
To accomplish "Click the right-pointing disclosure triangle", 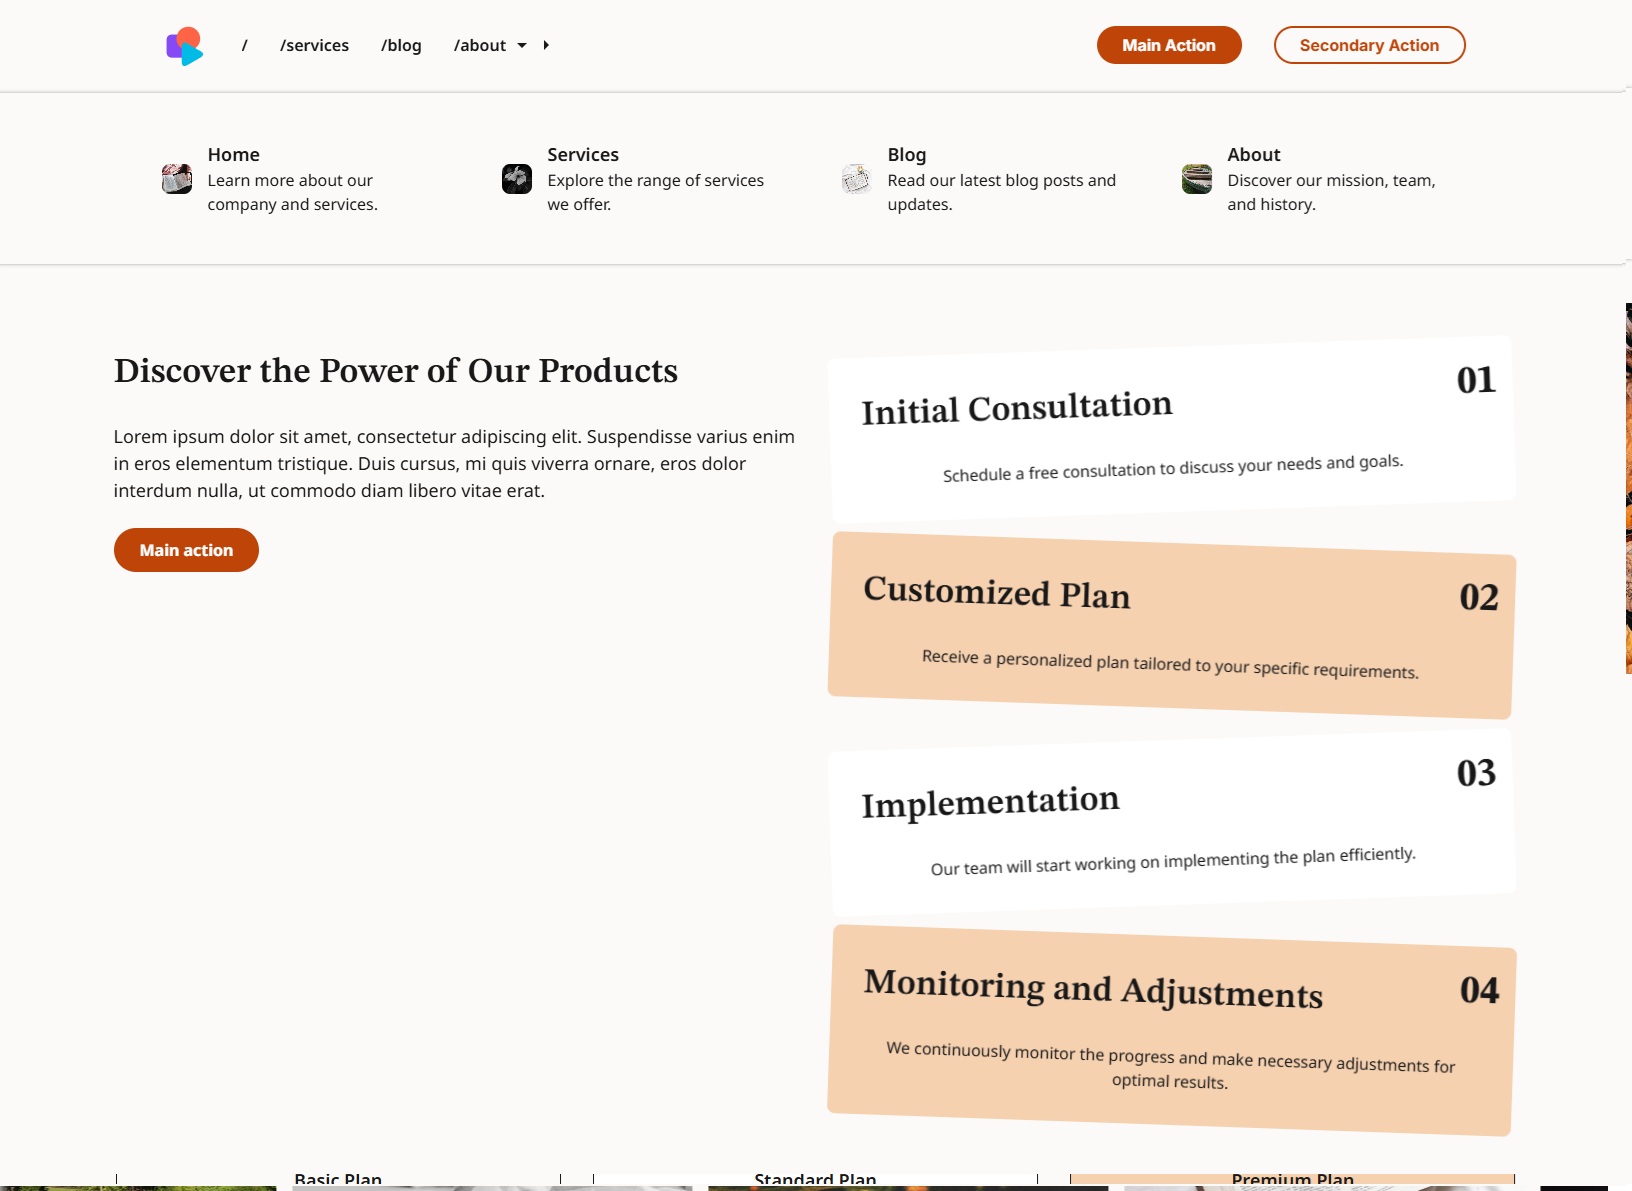I will pyautogui.click(x=546, y=46).
